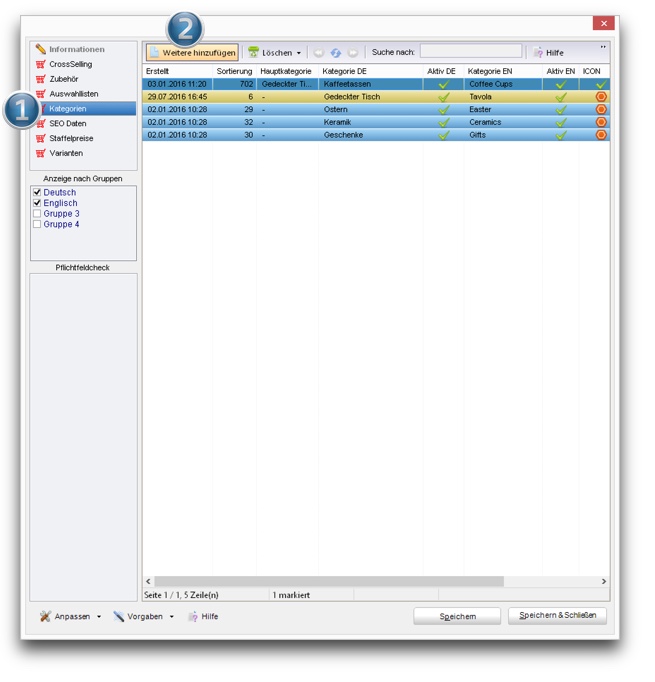Screen dimensions: 655x682
Task: Click the pencil icon beside Informationen
Action: [40, 49]
